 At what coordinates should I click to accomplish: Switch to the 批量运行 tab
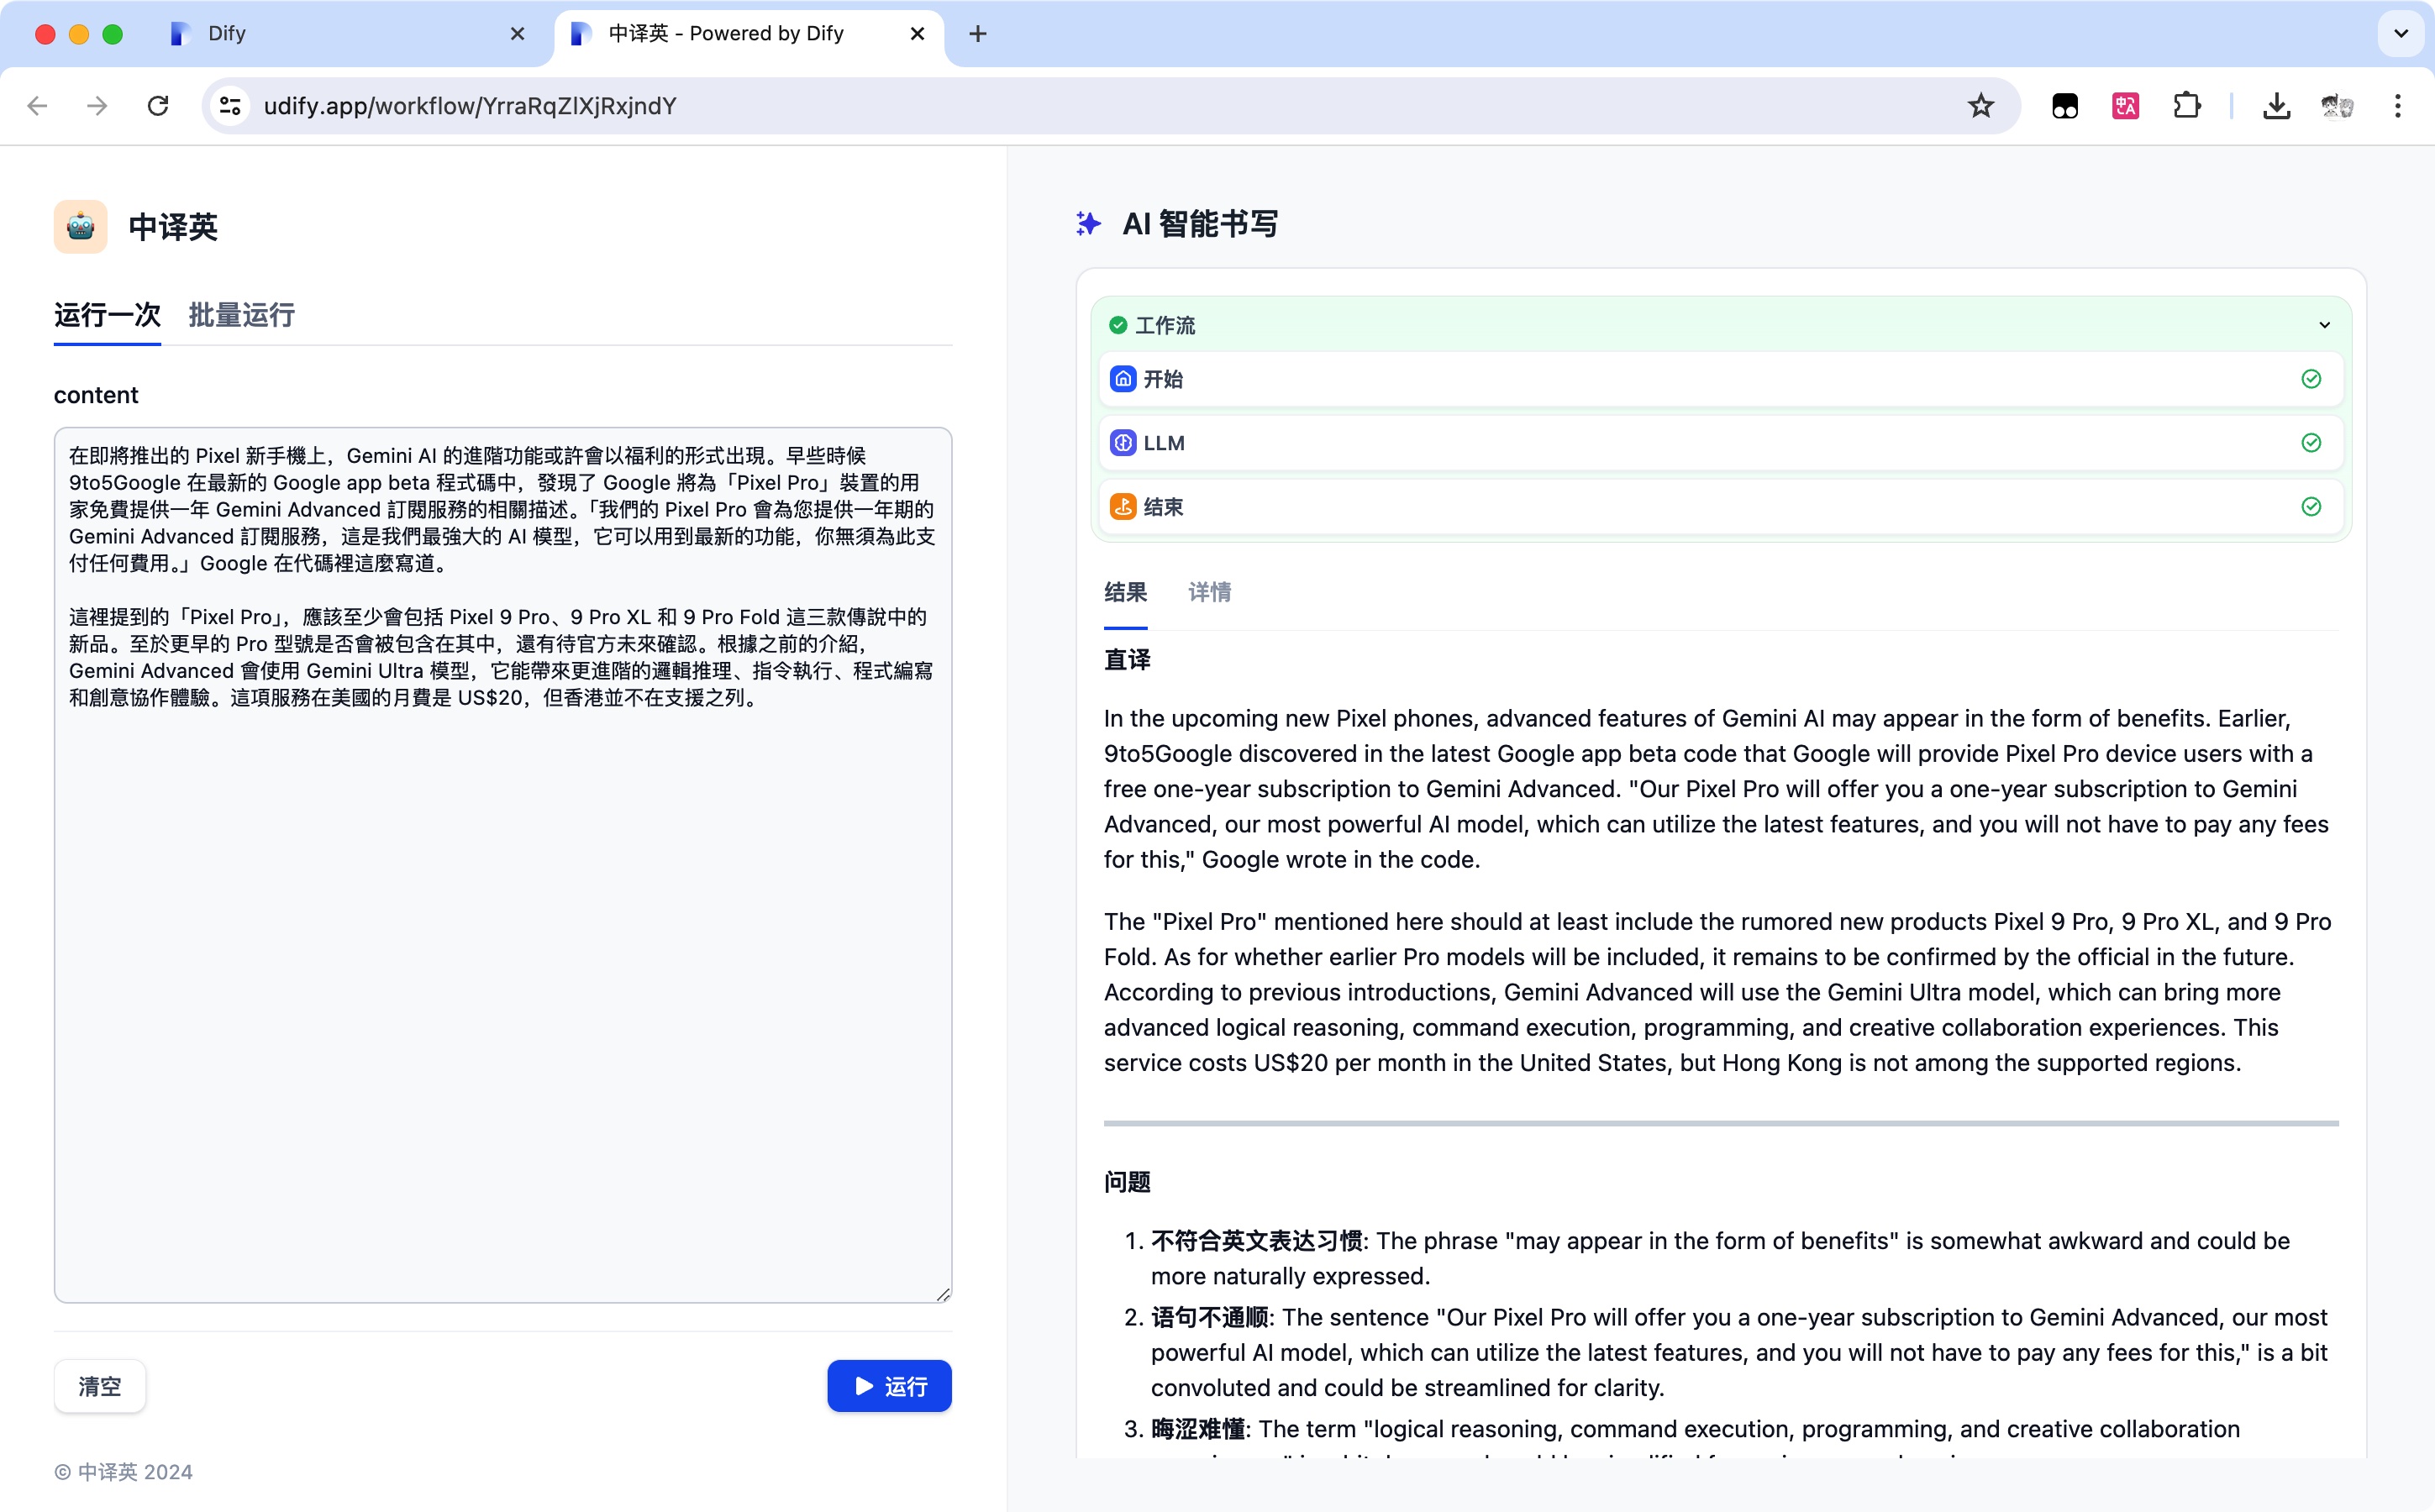pos(241,316)
